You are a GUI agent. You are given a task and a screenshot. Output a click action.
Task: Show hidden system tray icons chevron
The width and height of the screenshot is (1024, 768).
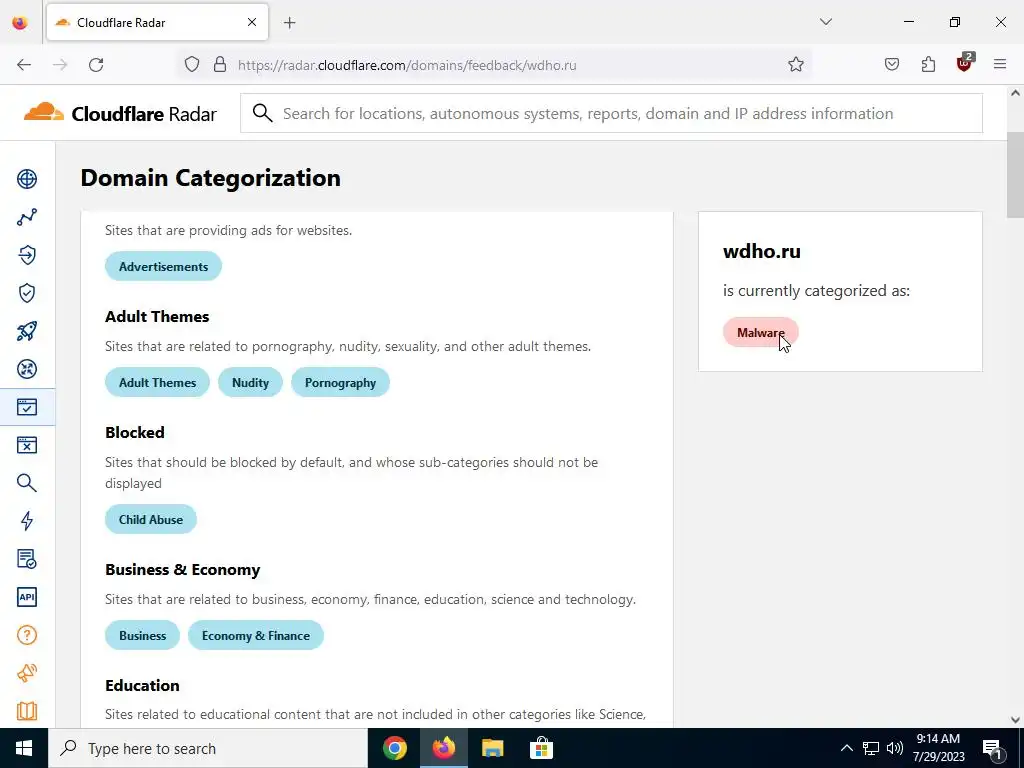[x=846, y=748]
